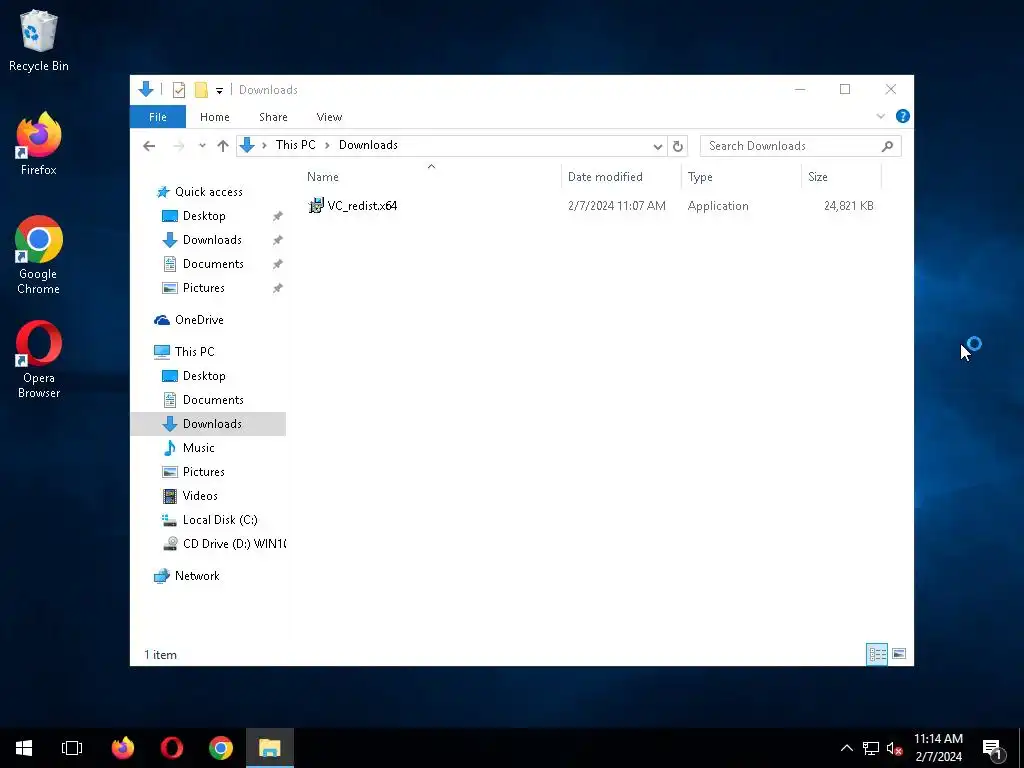Open network status tray icon

(x=871, y=748)
